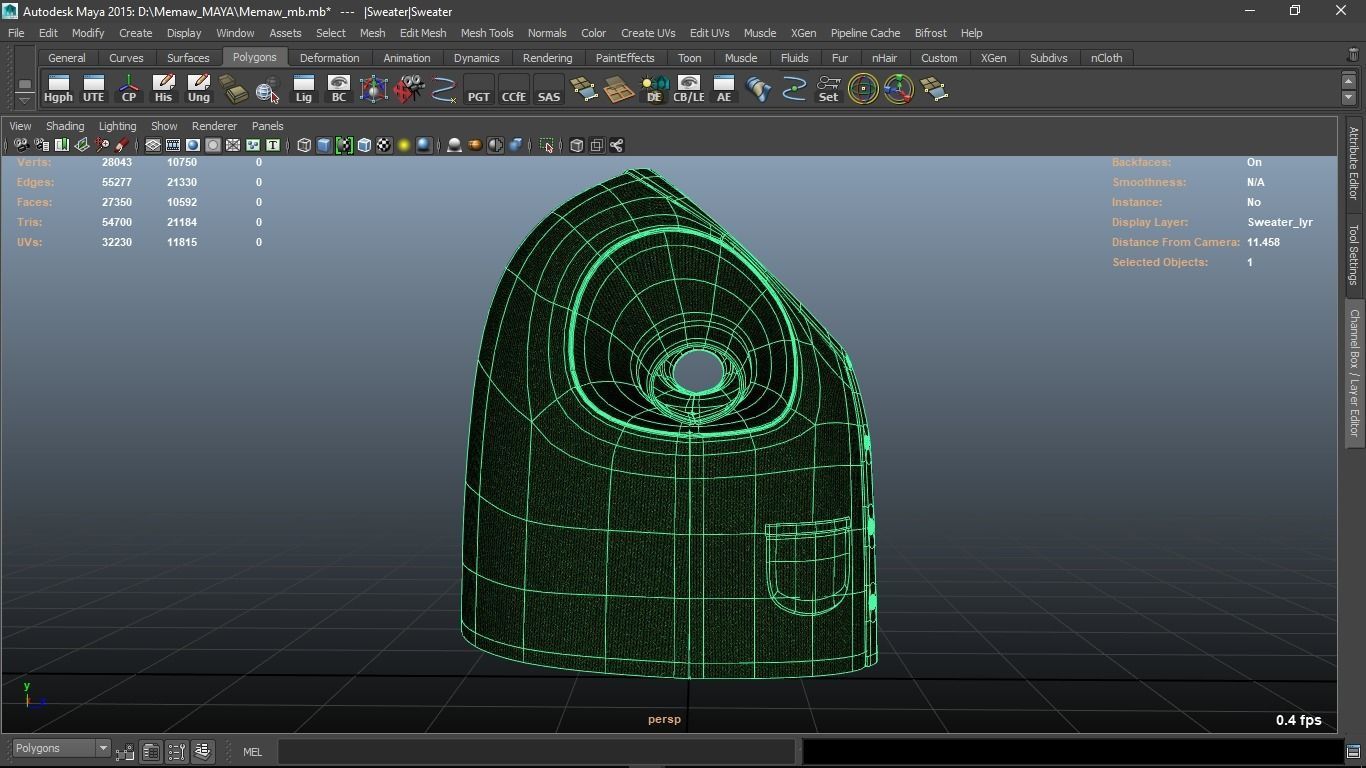
Task: Click the red-green-blue axis manipulator shelf icon
Action: 898,89
